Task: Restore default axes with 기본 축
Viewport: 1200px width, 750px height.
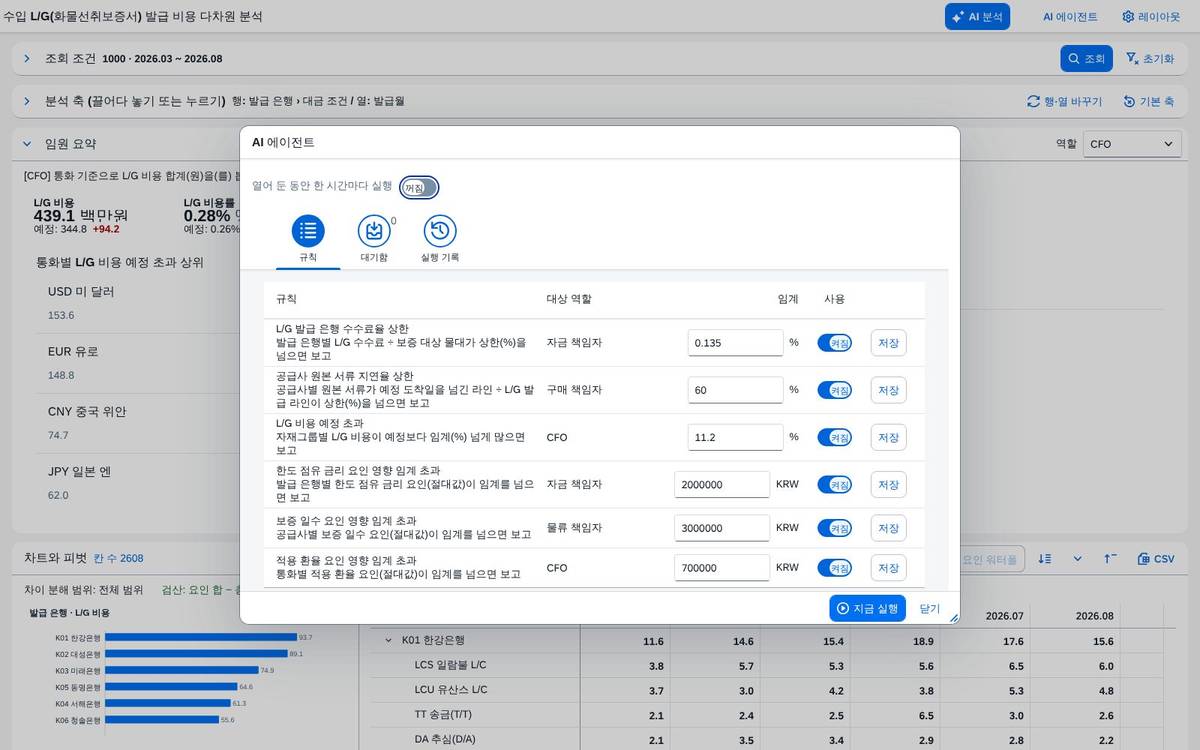Action: pos(1148,102)
